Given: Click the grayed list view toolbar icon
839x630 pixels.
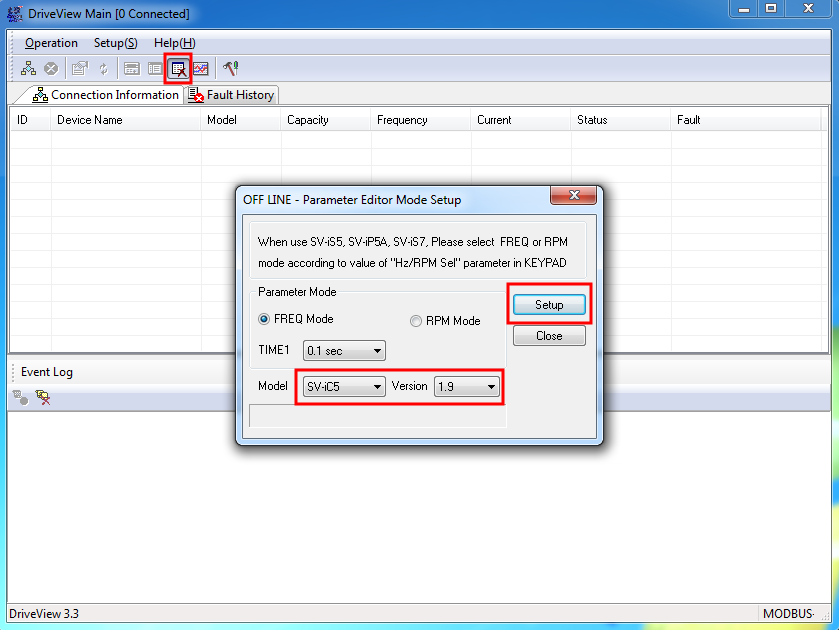Looking at the screenshot, I should pos(155,69).
